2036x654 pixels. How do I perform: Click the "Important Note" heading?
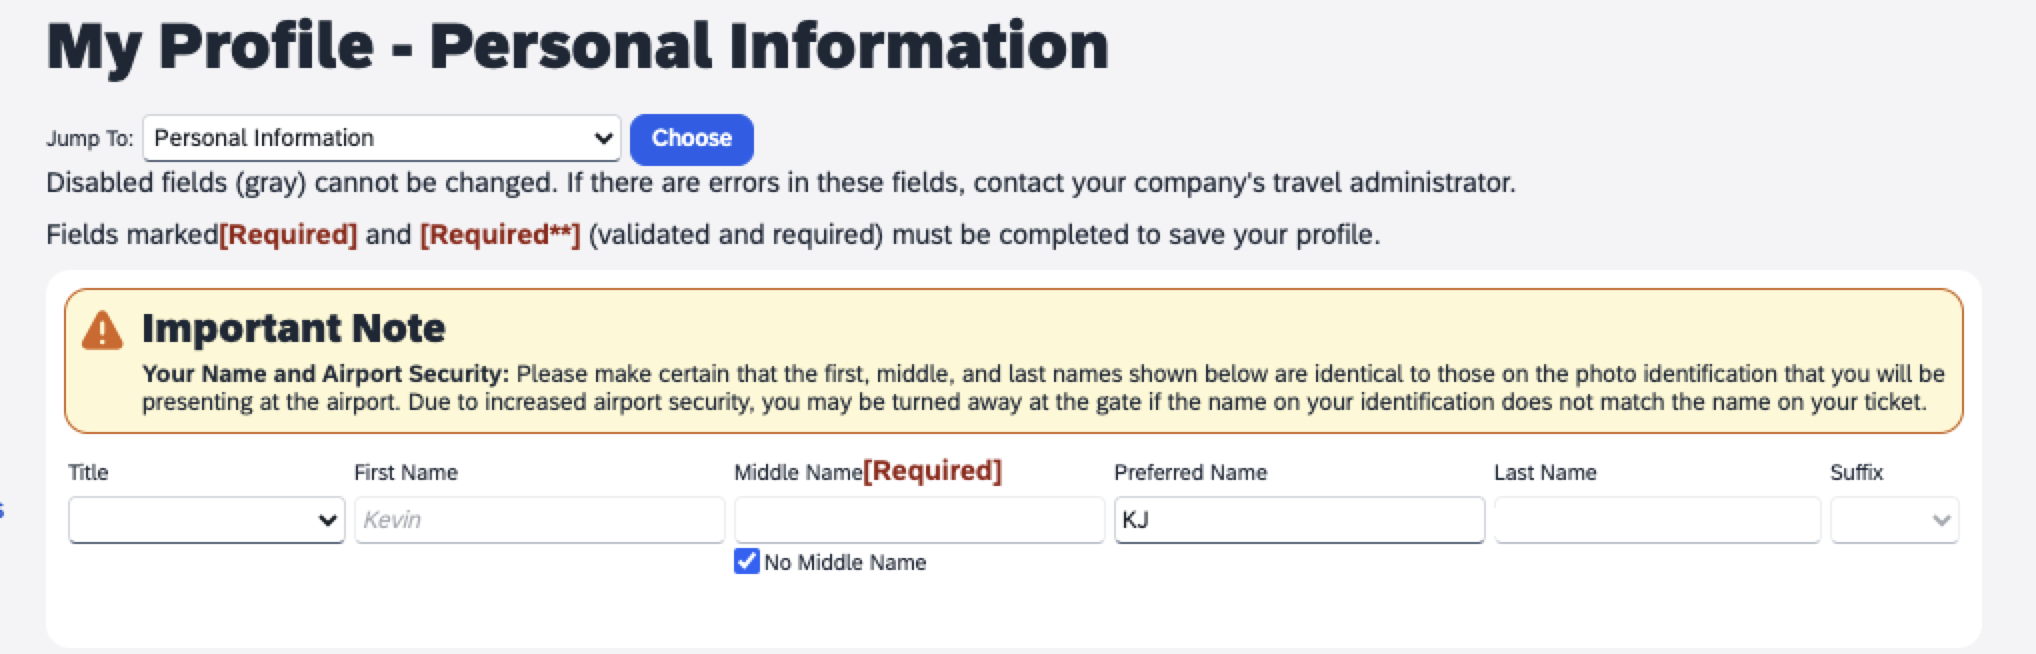293,329
